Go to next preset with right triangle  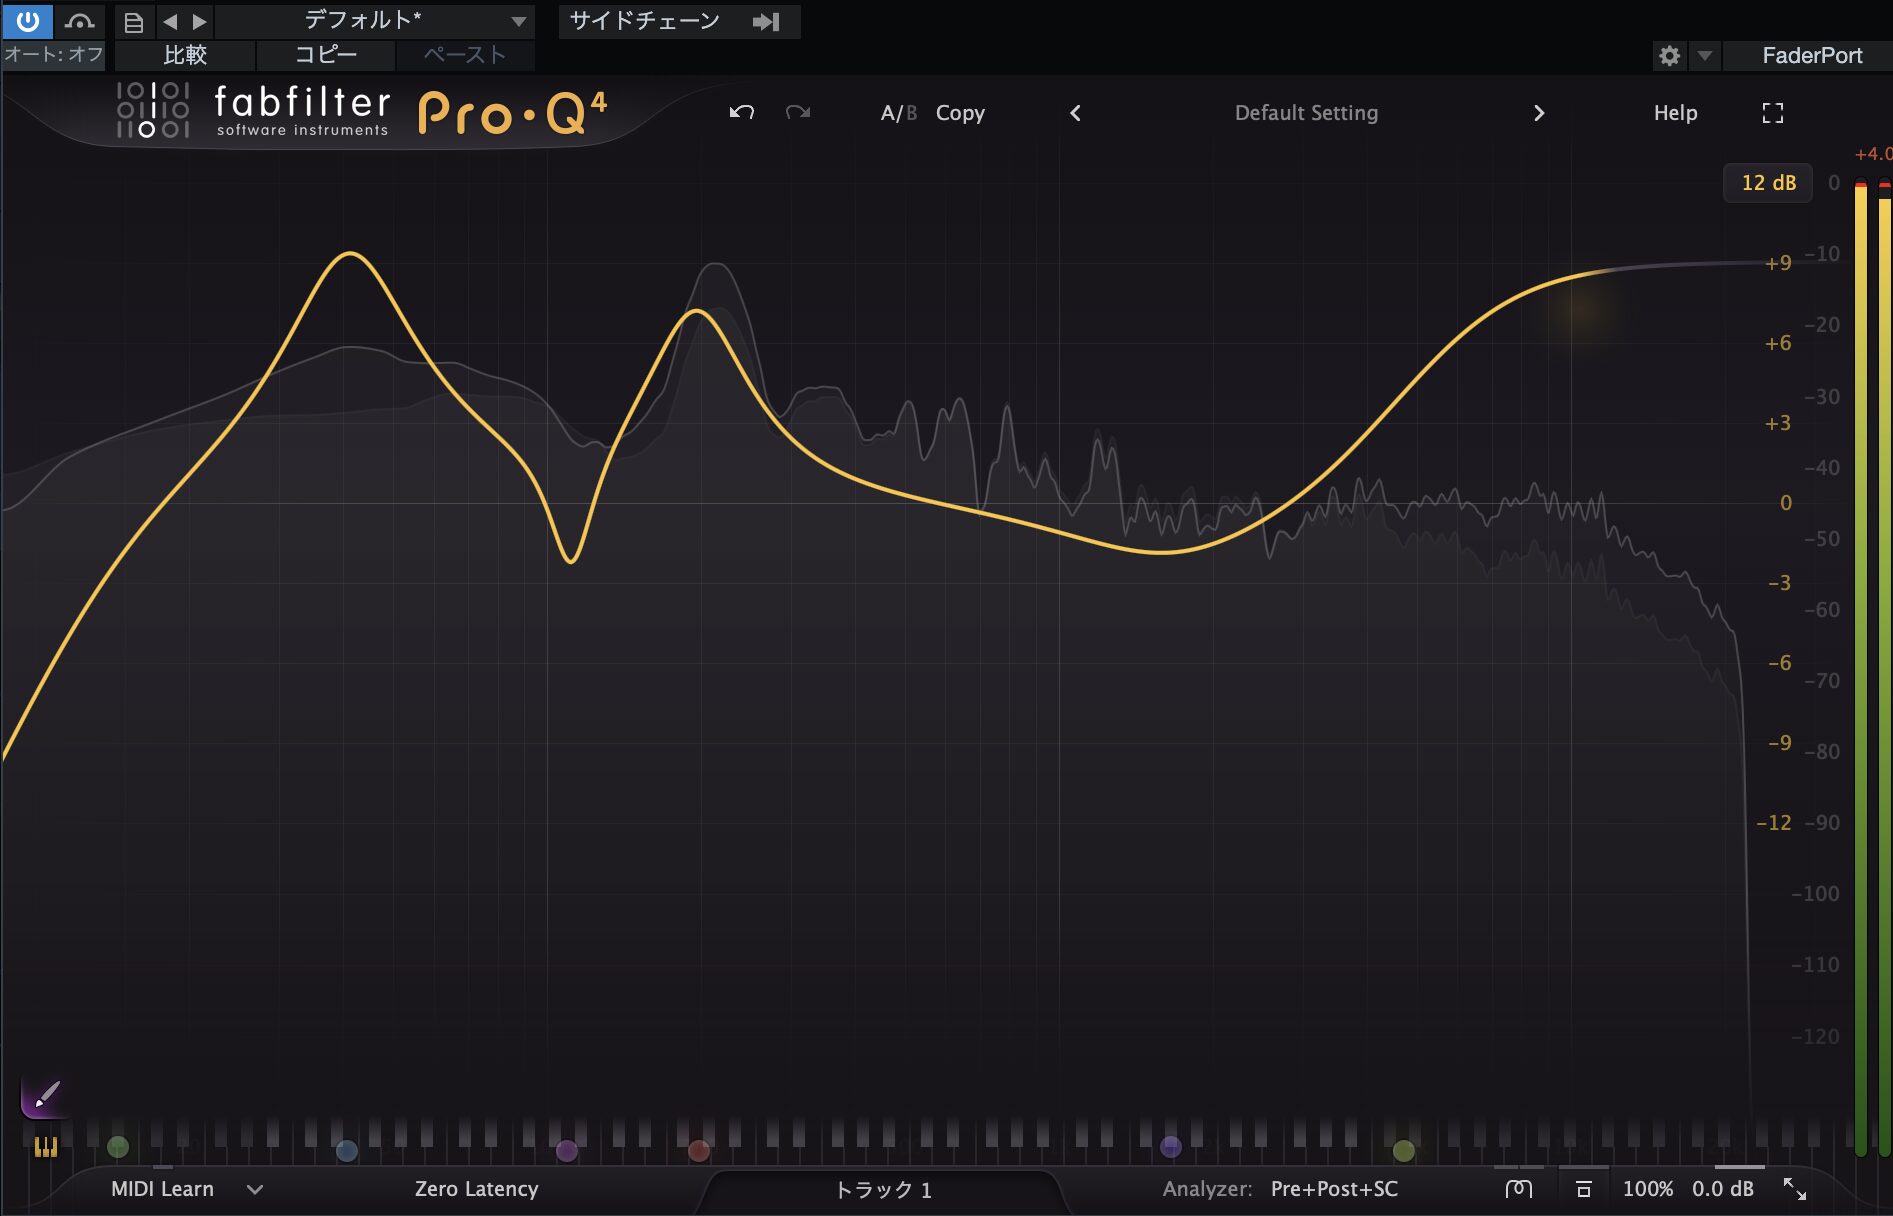click(x=199, y=21)
